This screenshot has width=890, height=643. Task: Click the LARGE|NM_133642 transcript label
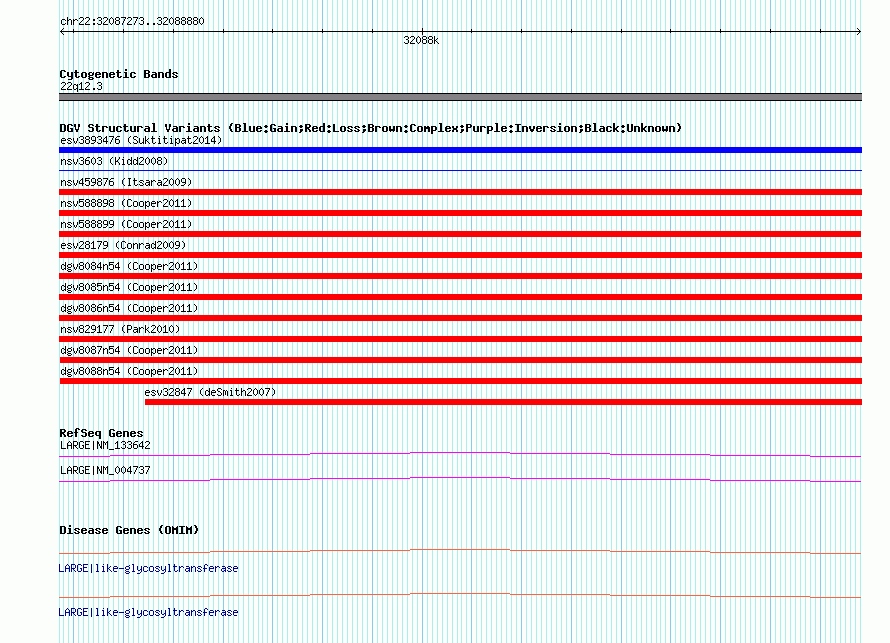(105, 446)
